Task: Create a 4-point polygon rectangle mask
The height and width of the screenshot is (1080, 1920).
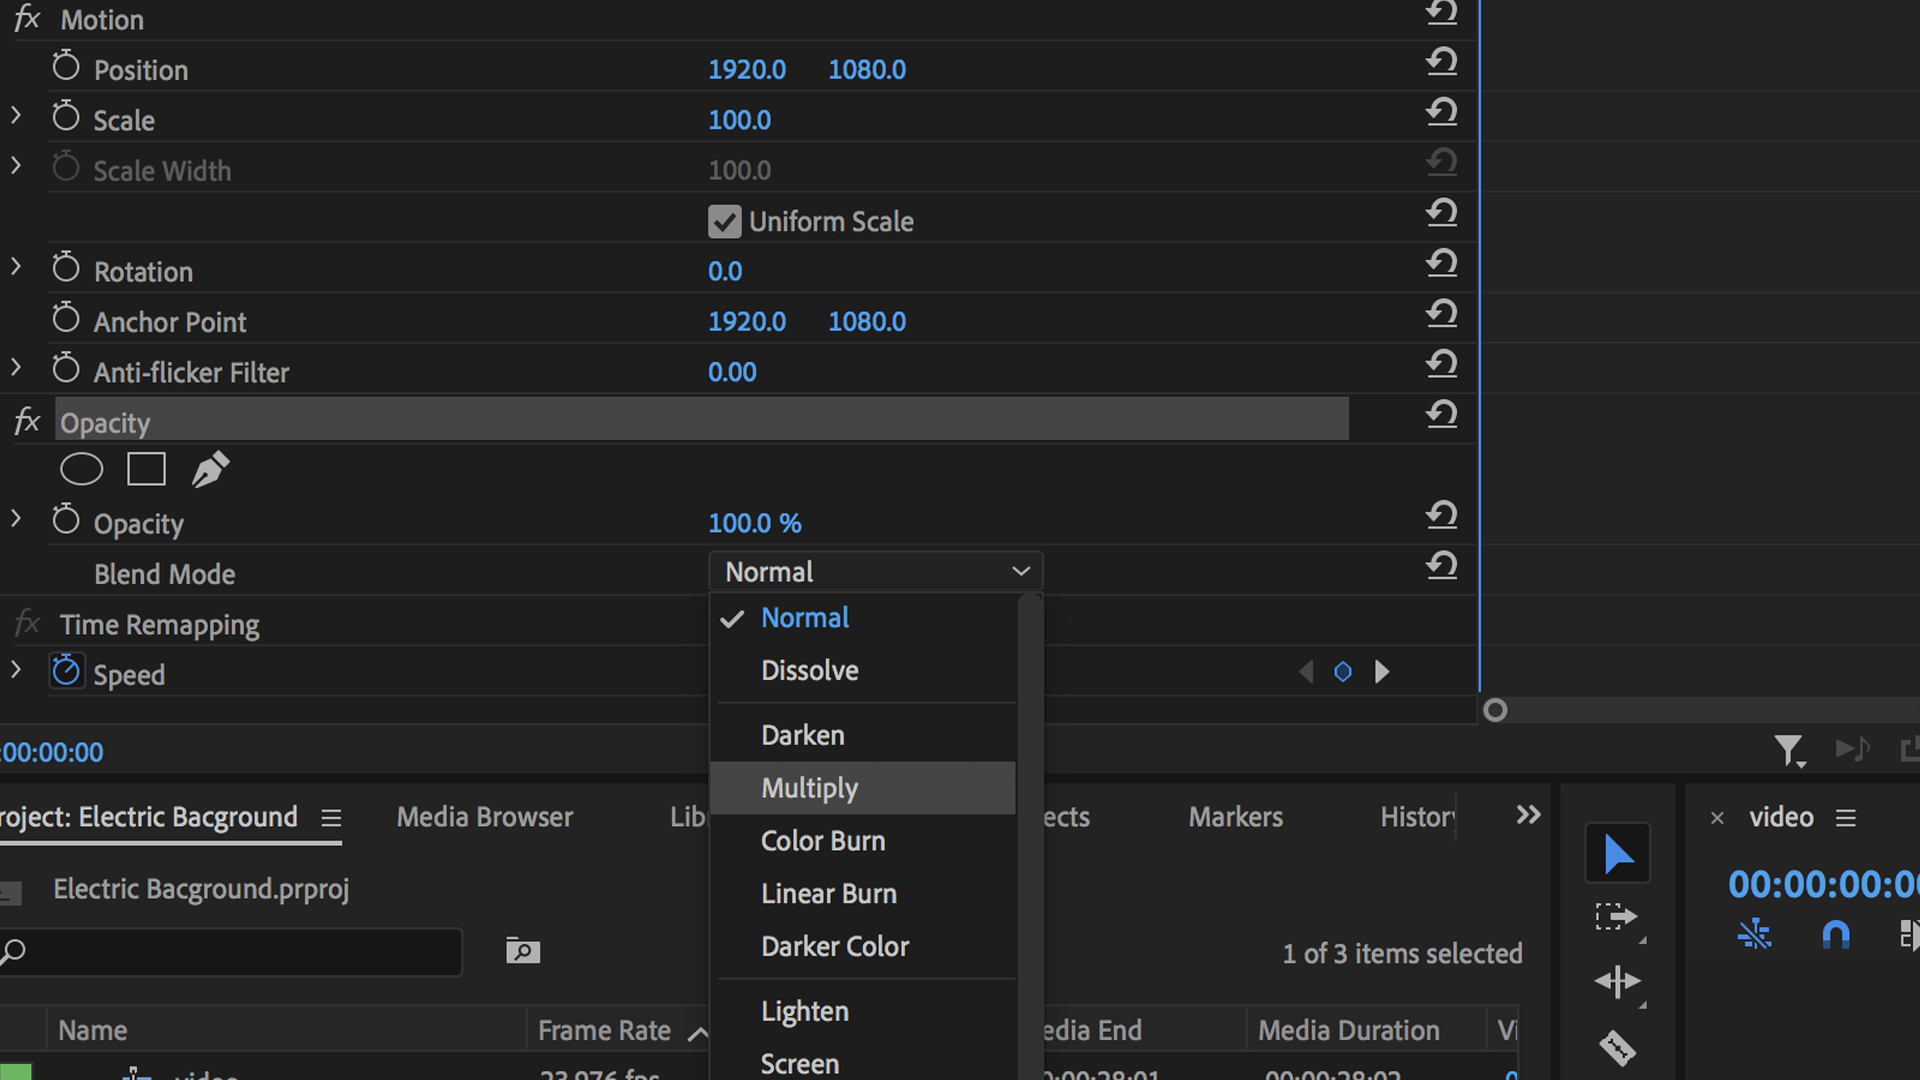Action: [x=146, y=469]
